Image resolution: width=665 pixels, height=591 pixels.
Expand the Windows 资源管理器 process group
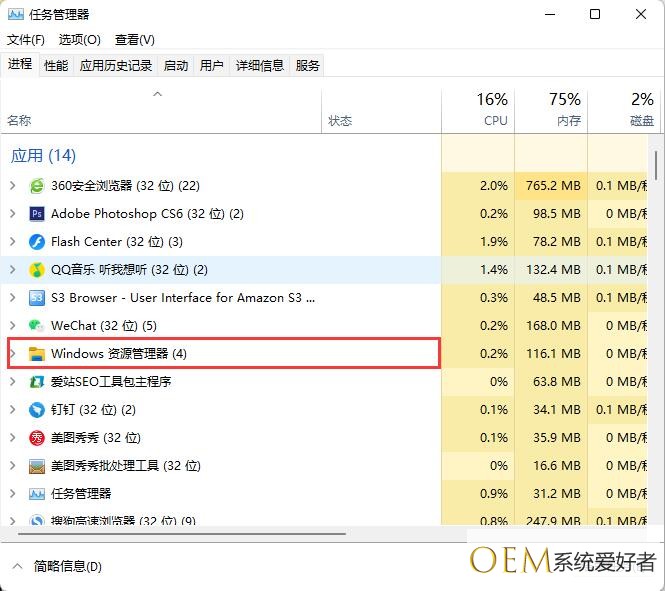(12, 354)
